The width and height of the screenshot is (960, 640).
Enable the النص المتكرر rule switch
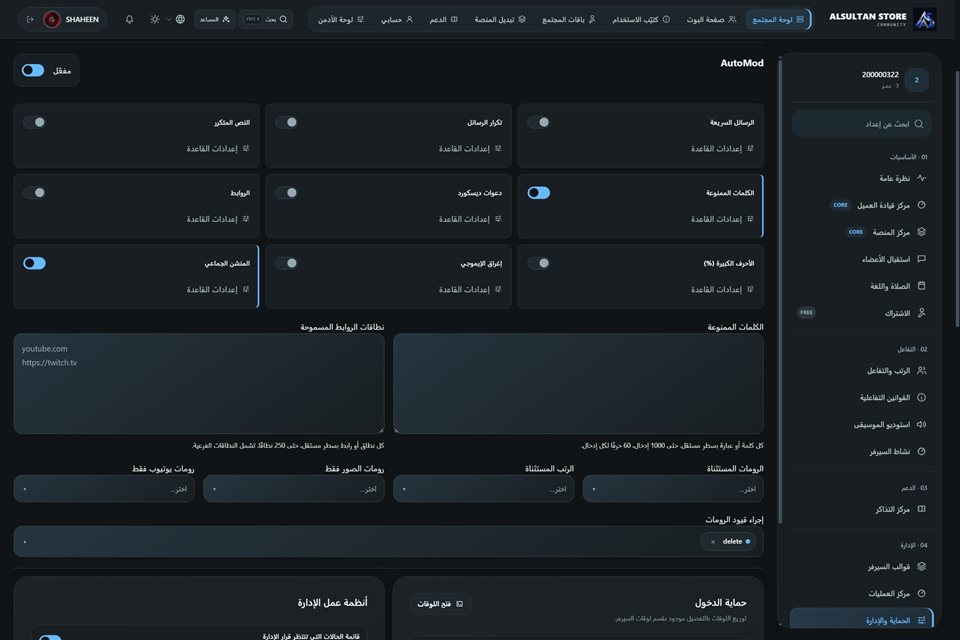pos(34,122)
